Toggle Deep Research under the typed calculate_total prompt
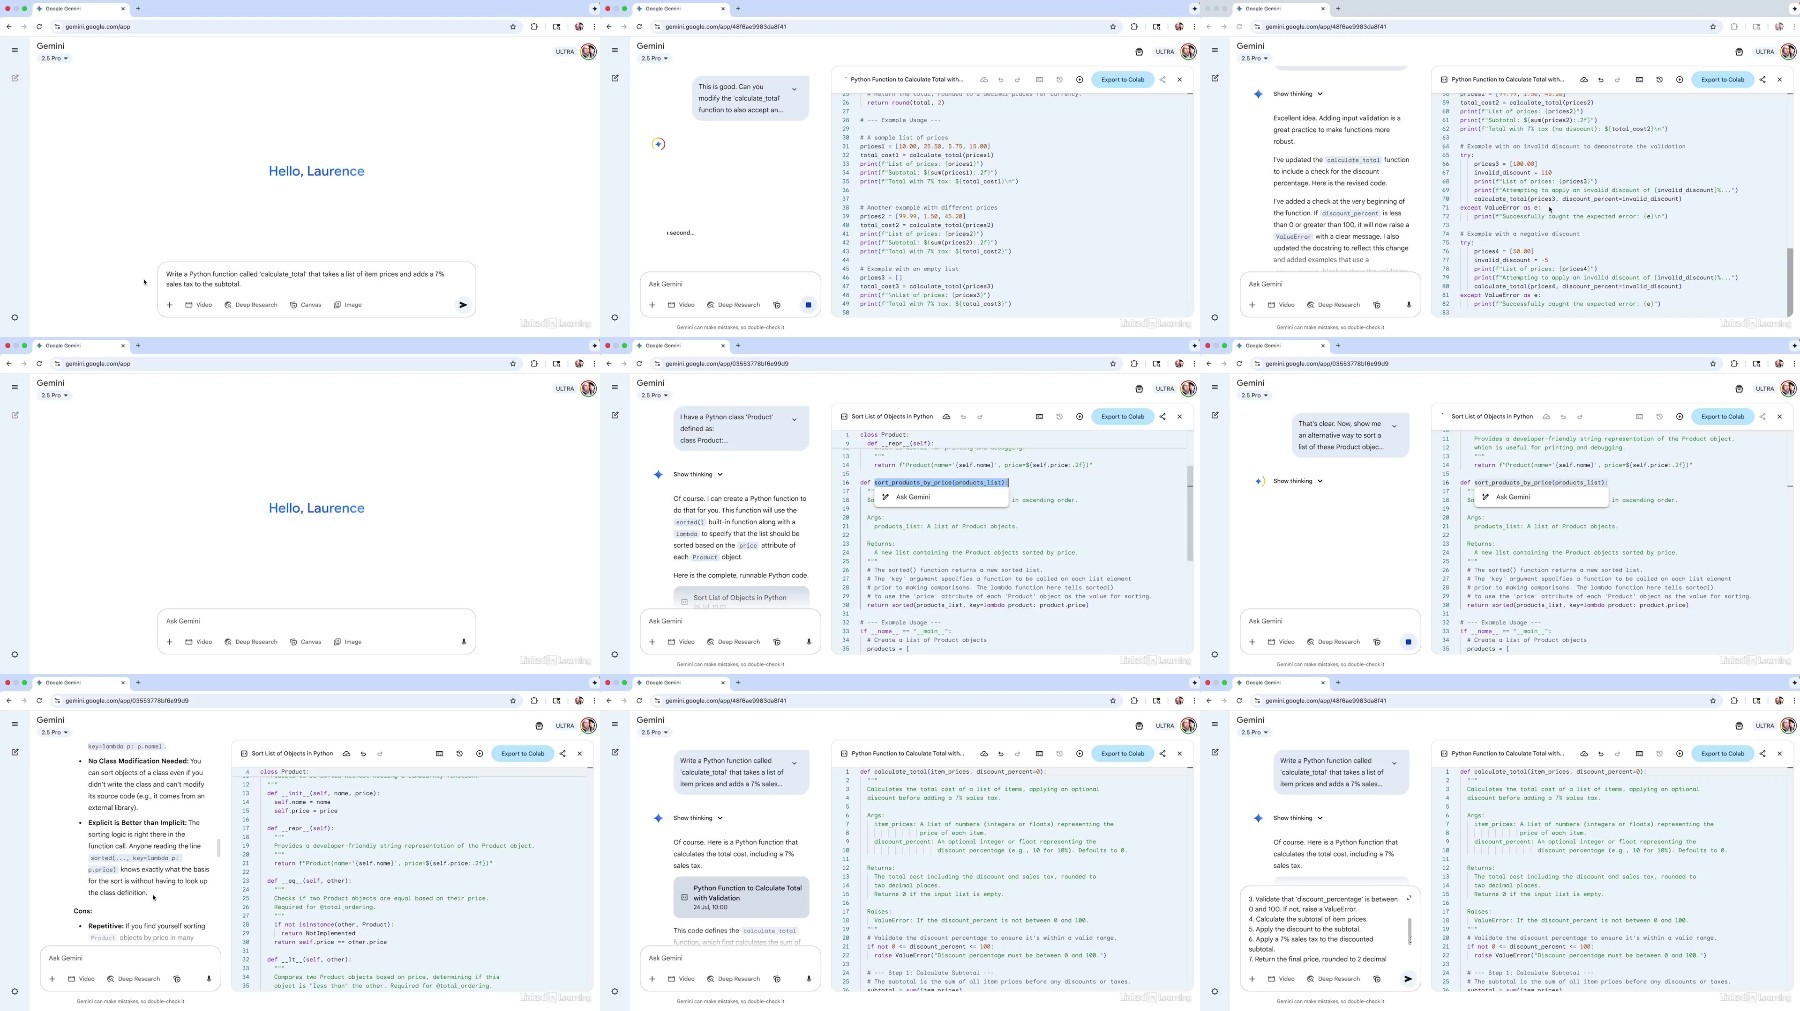This screenshot has height=1011, width=1800. (251, 305)
